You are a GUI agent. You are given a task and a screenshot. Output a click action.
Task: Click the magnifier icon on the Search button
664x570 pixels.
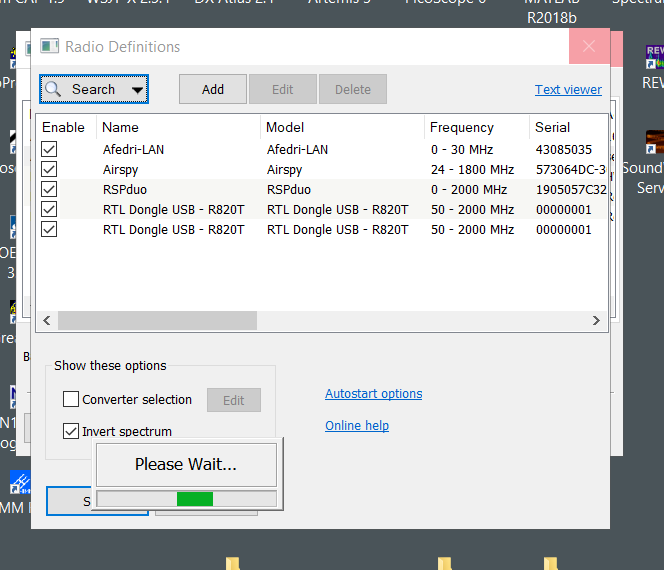[55, 89]
